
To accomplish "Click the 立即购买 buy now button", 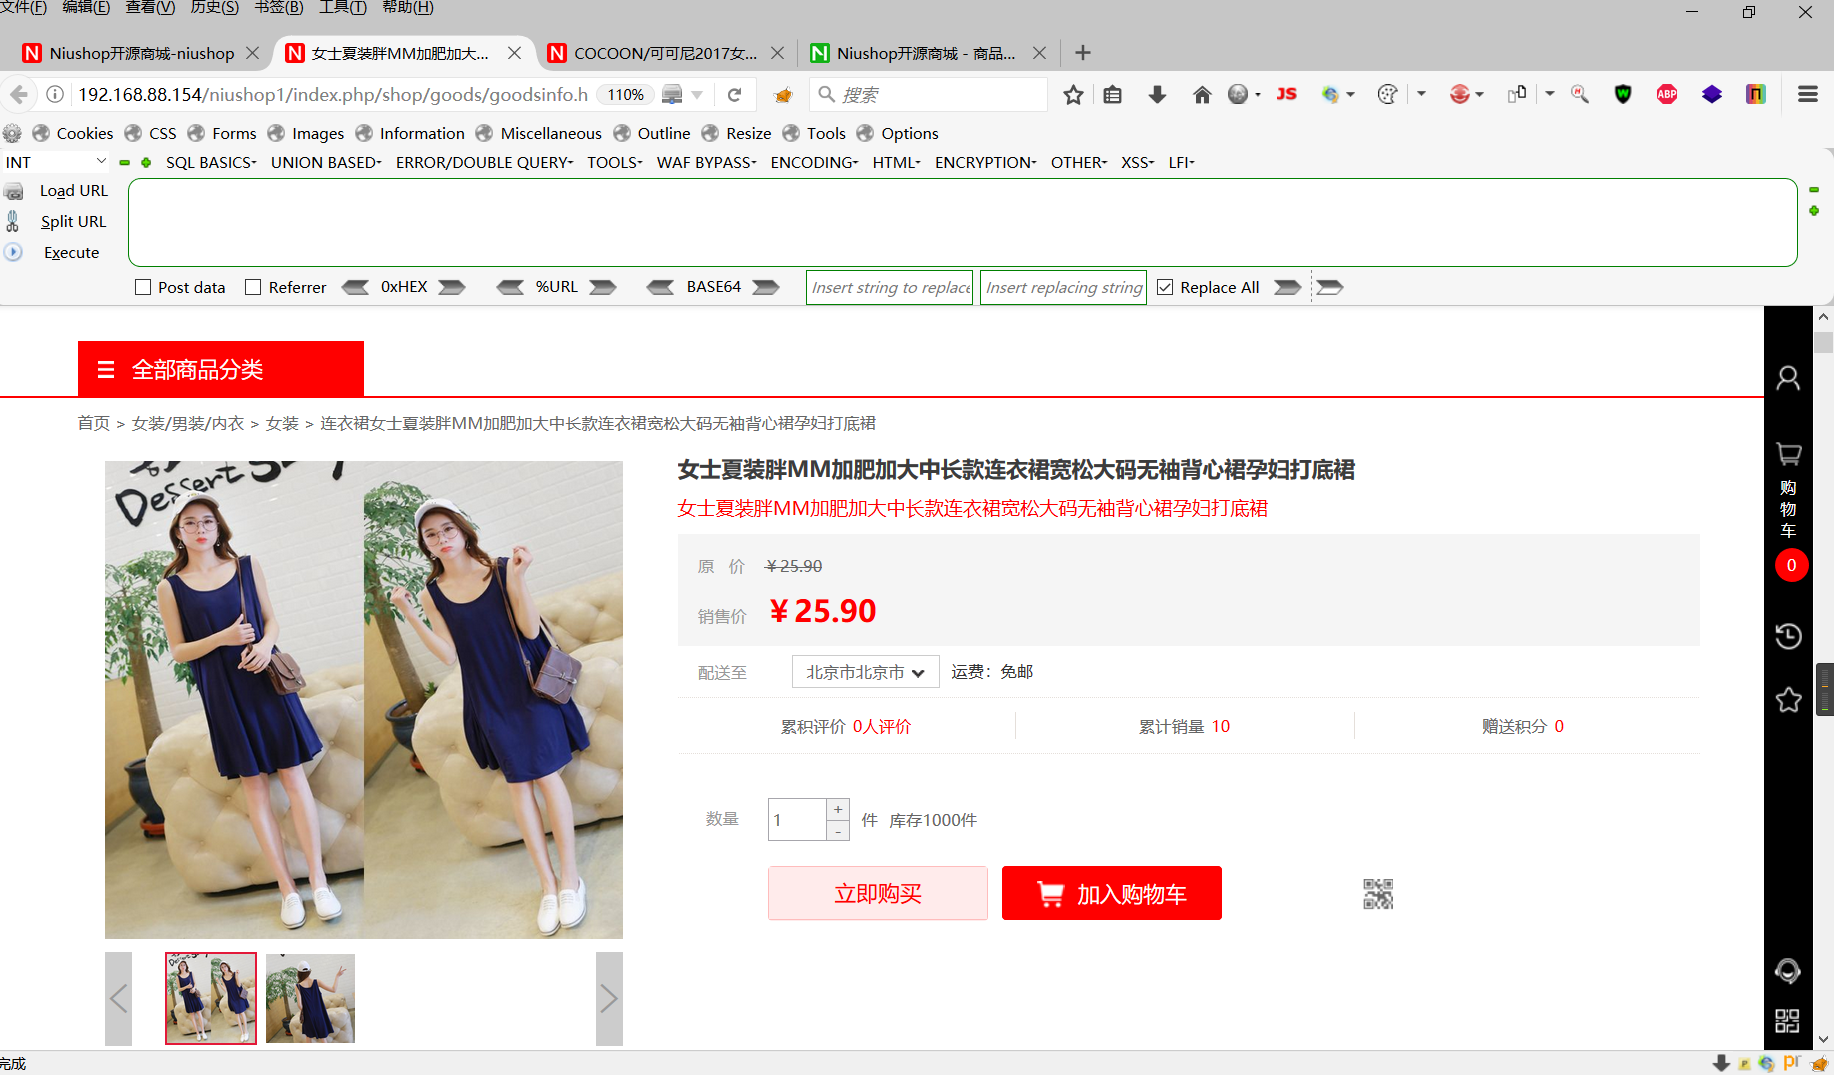I will [877, 893].
